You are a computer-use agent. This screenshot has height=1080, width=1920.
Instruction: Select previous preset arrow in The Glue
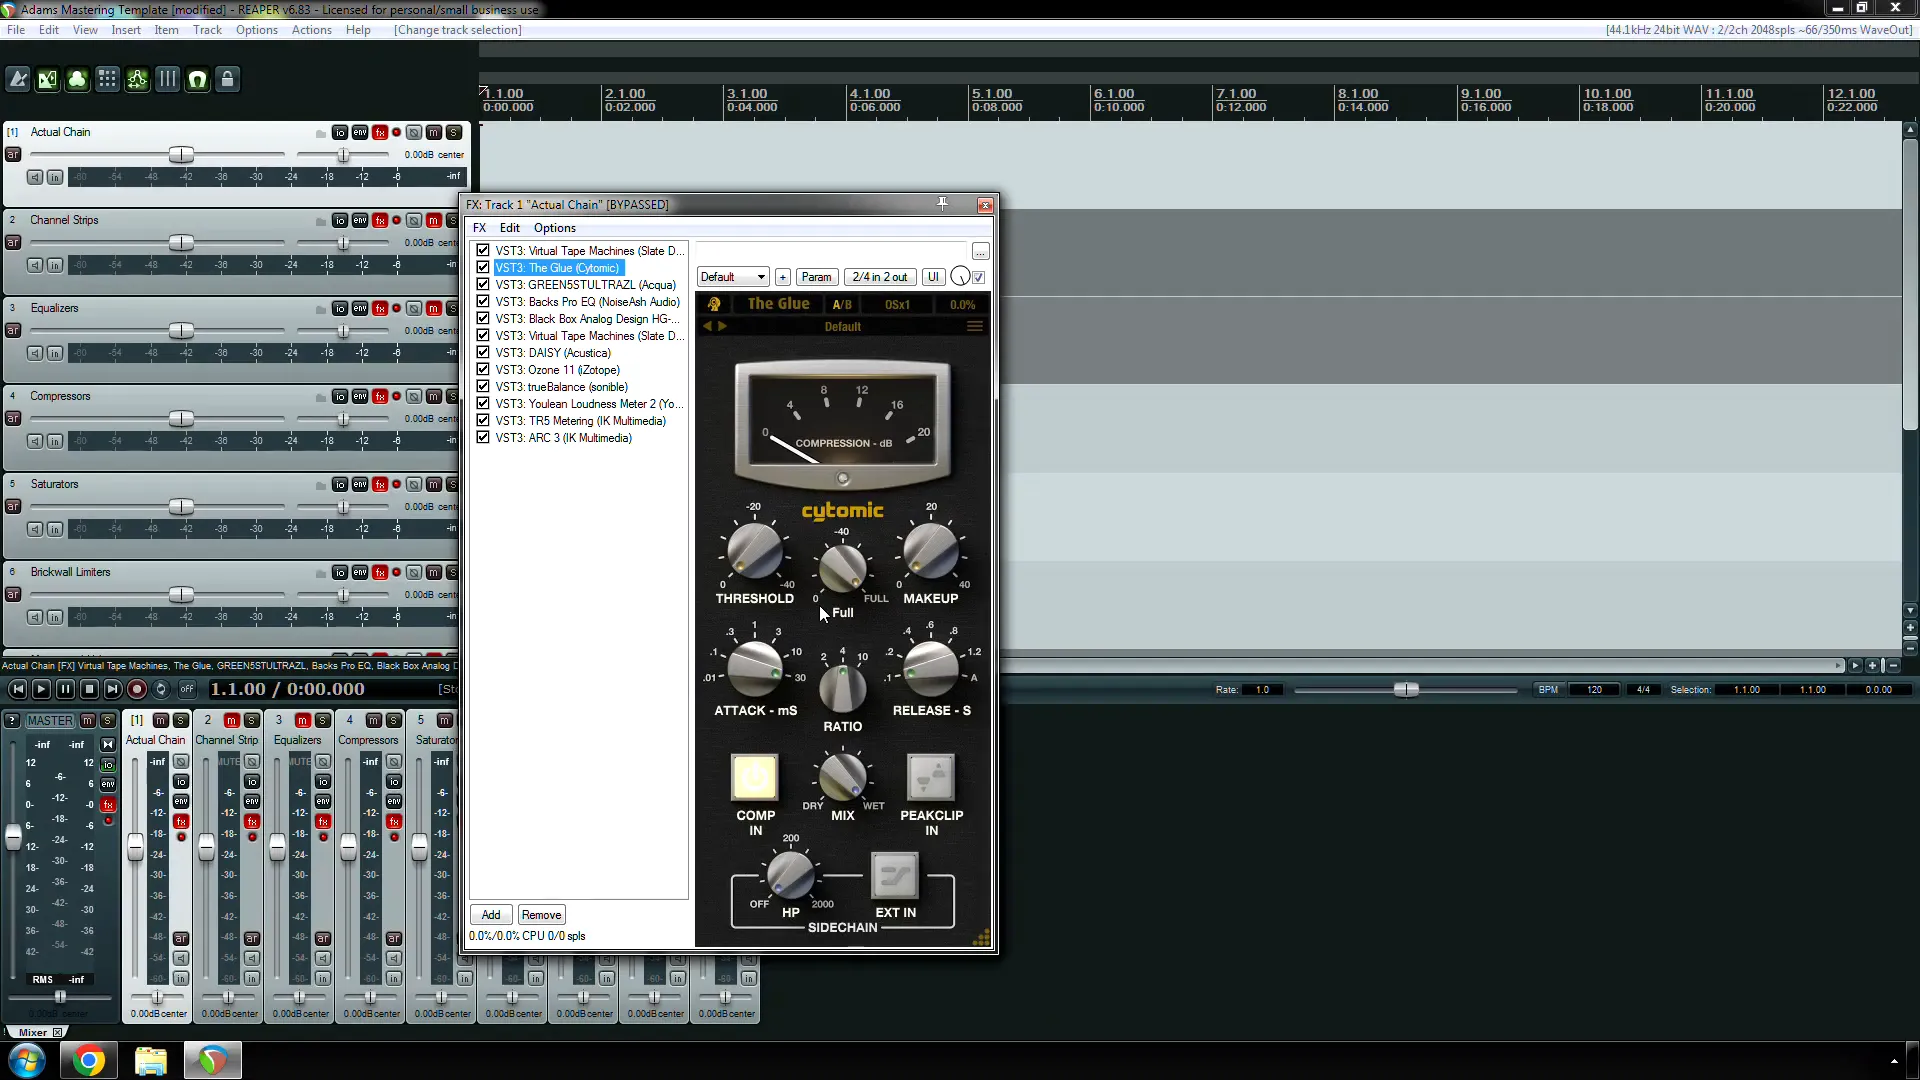click(x=708, y=326)
